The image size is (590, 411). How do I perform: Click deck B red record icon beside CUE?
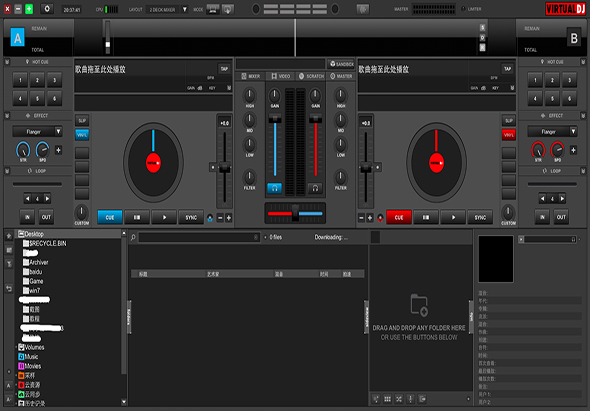(x=380, y=218)
